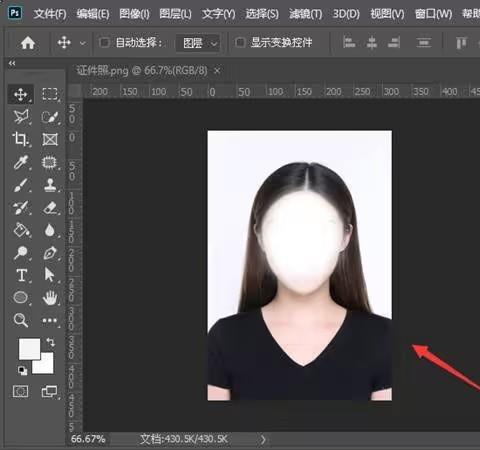Screen dimensions: 480x450
Task: Select the Rectangular Marquee tool
Action: [x=50, y=94]
